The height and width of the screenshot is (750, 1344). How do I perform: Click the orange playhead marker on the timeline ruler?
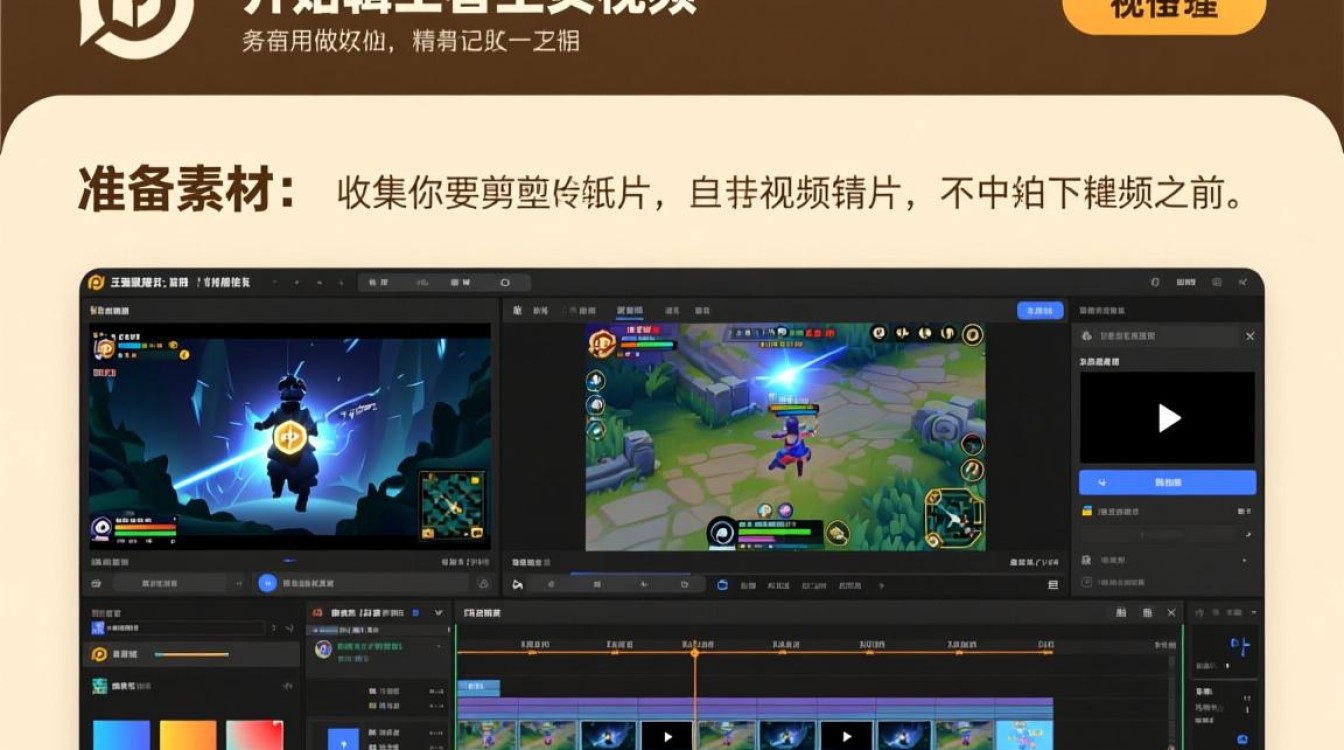[695, 652]
